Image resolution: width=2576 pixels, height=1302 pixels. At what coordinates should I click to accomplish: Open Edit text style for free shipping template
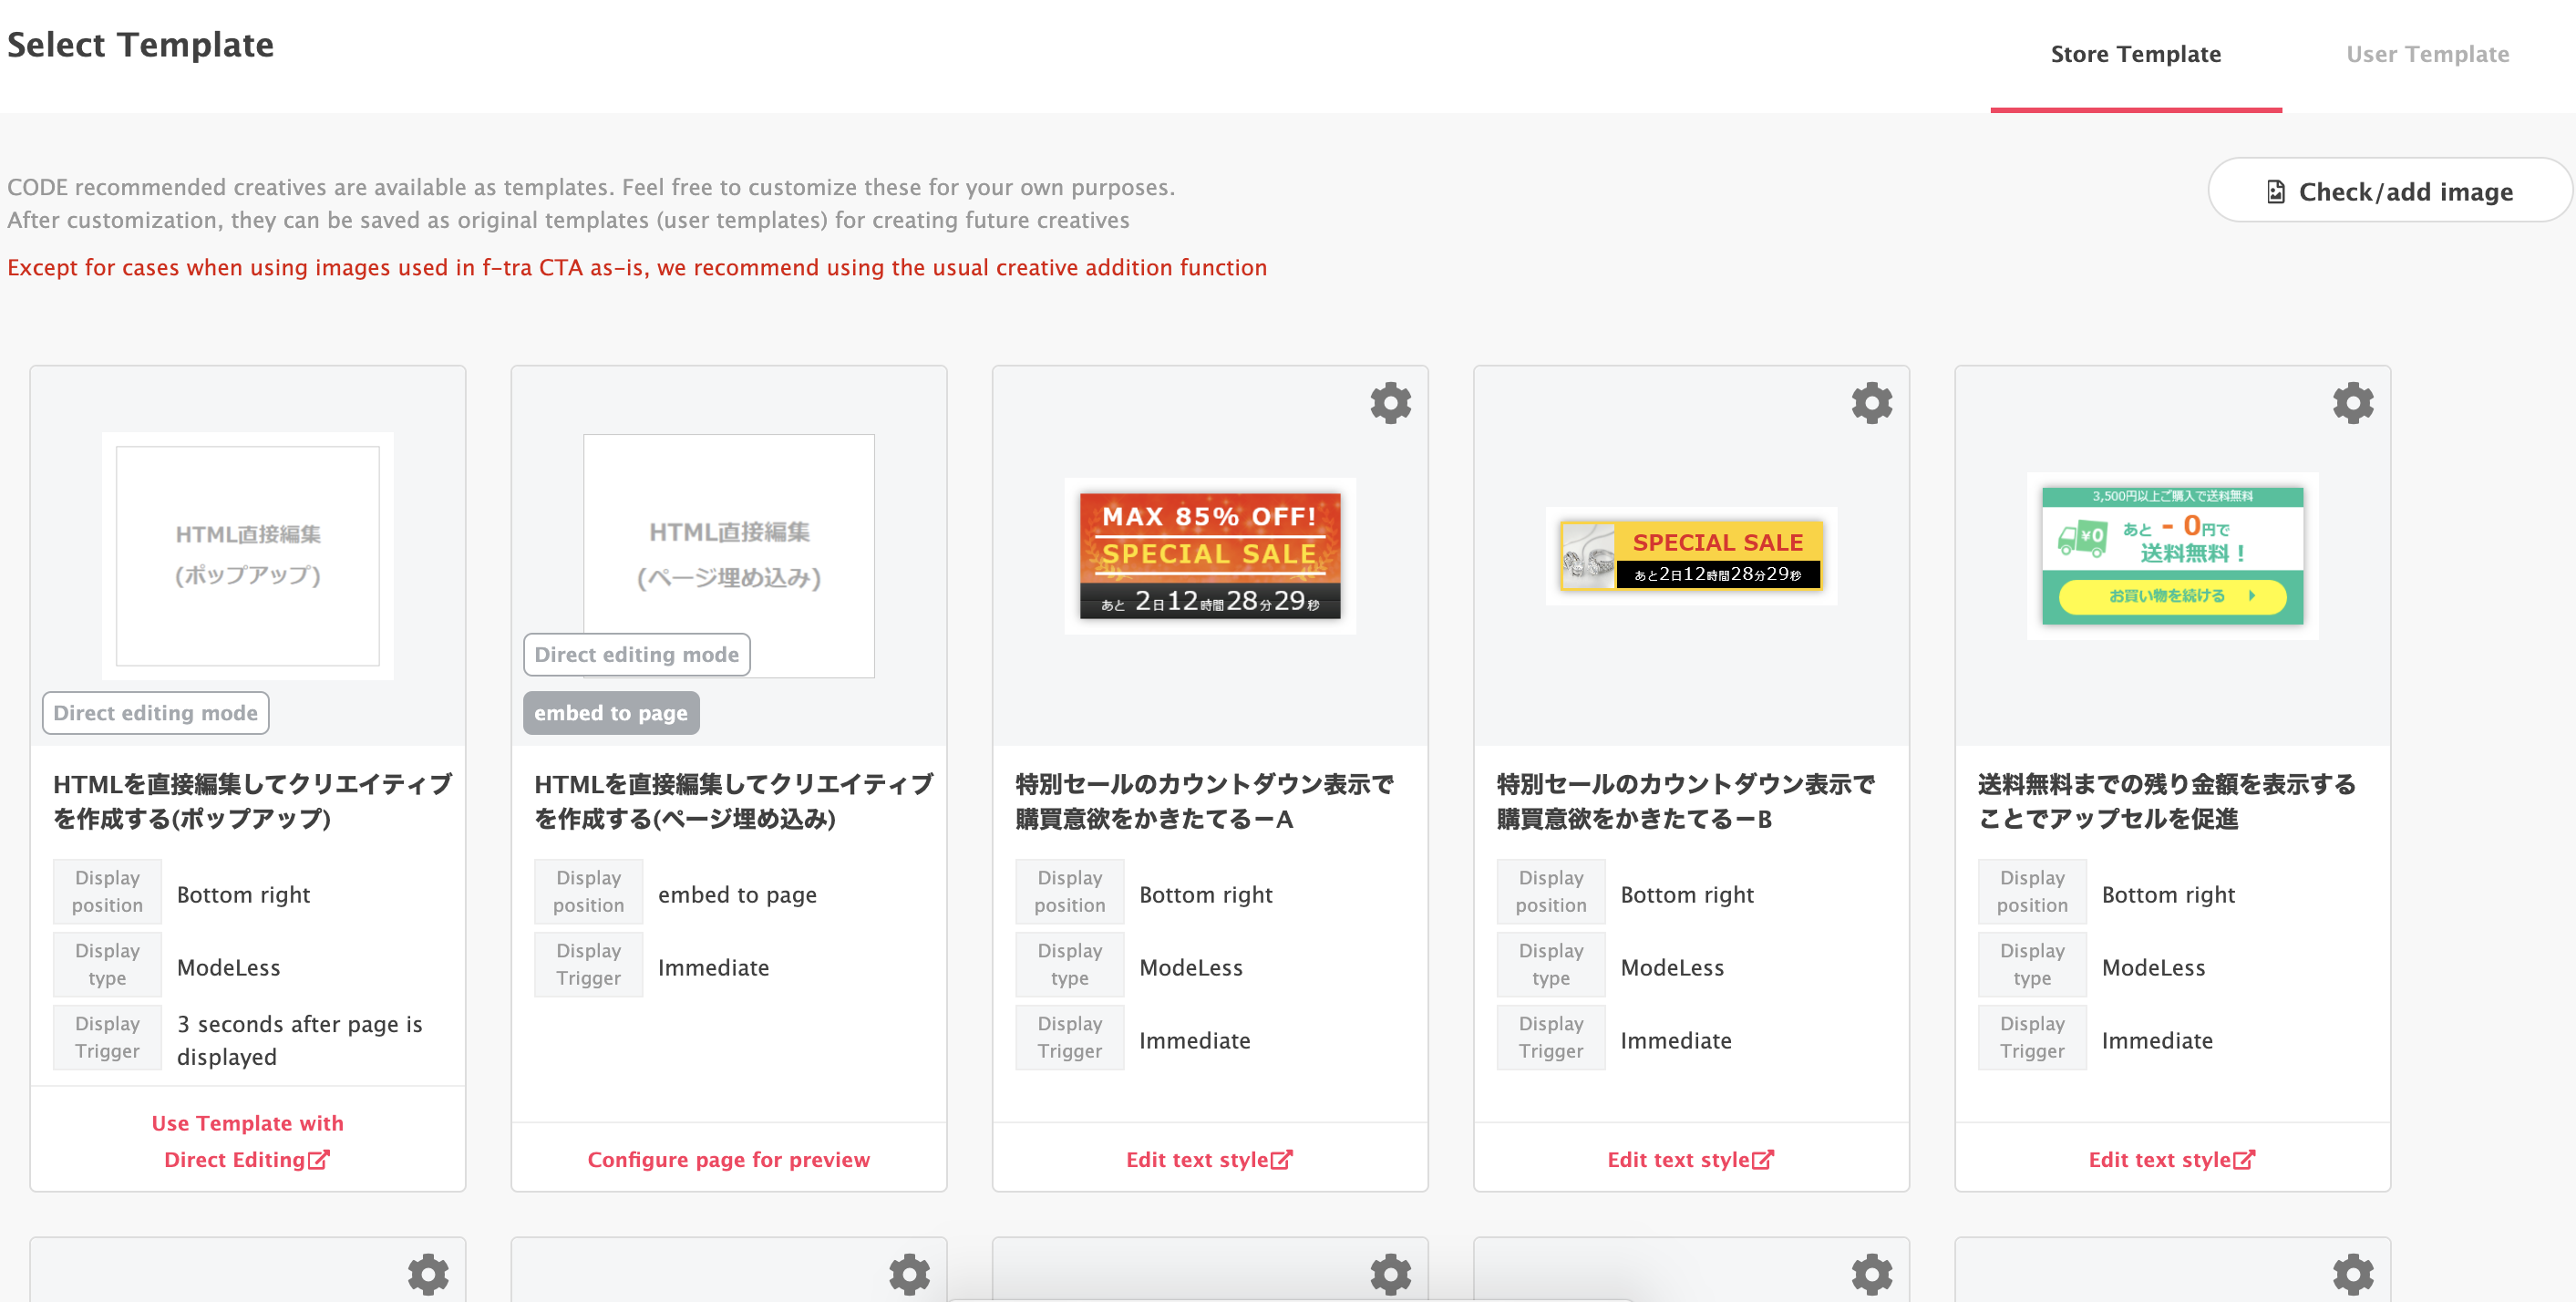(x=2171, y=1159)
